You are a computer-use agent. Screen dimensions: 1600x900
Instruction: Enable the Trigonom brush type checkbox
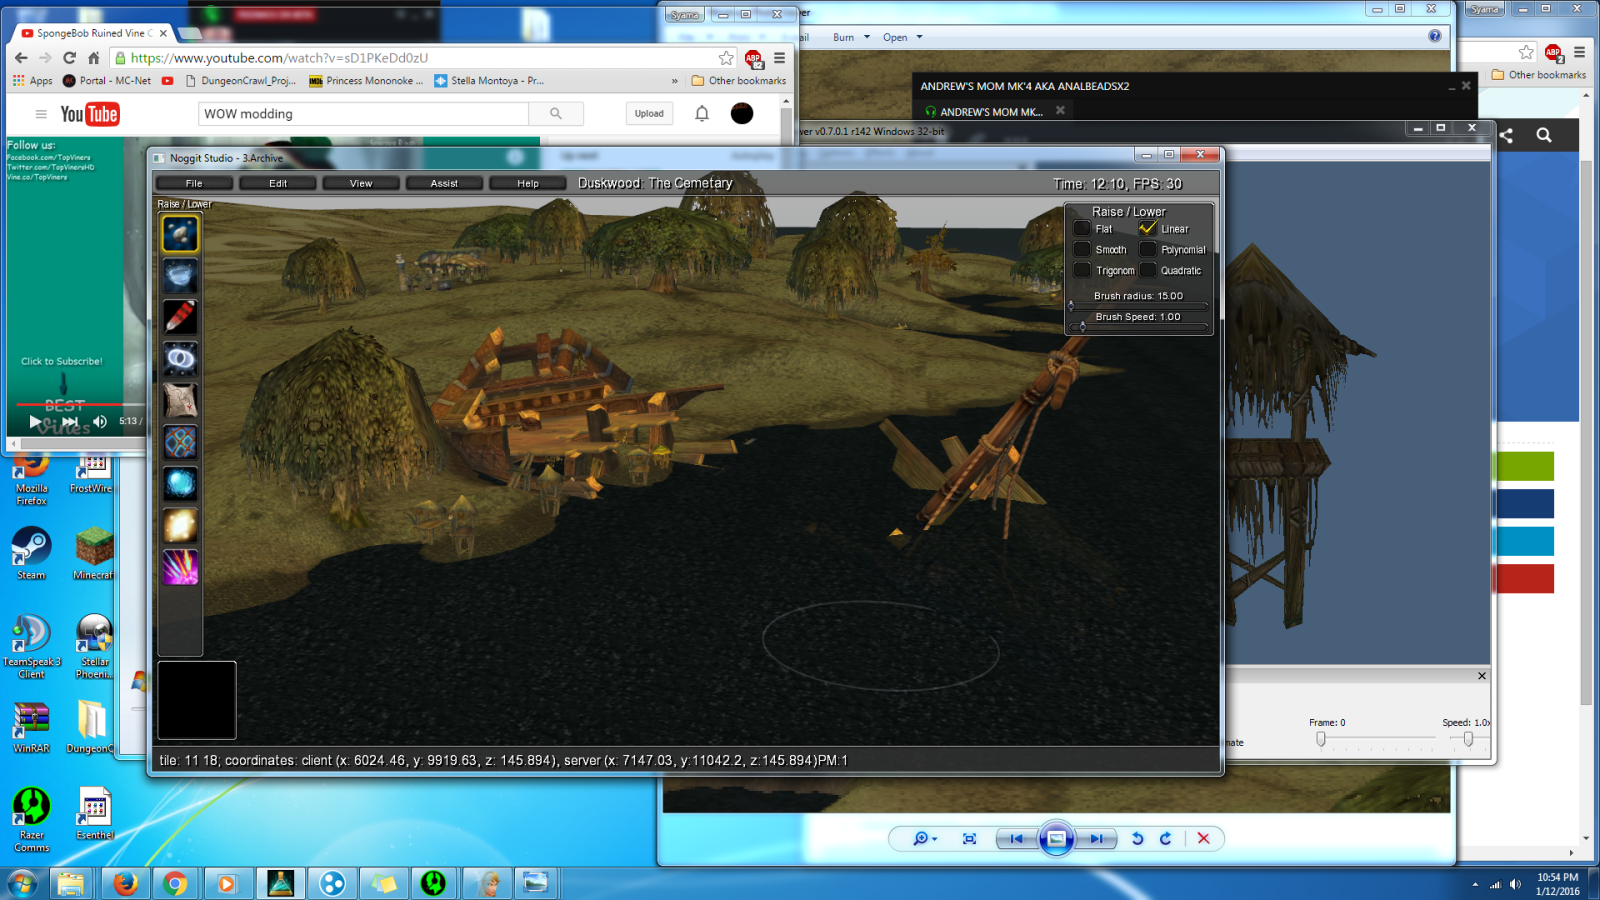pos(1082,270)
